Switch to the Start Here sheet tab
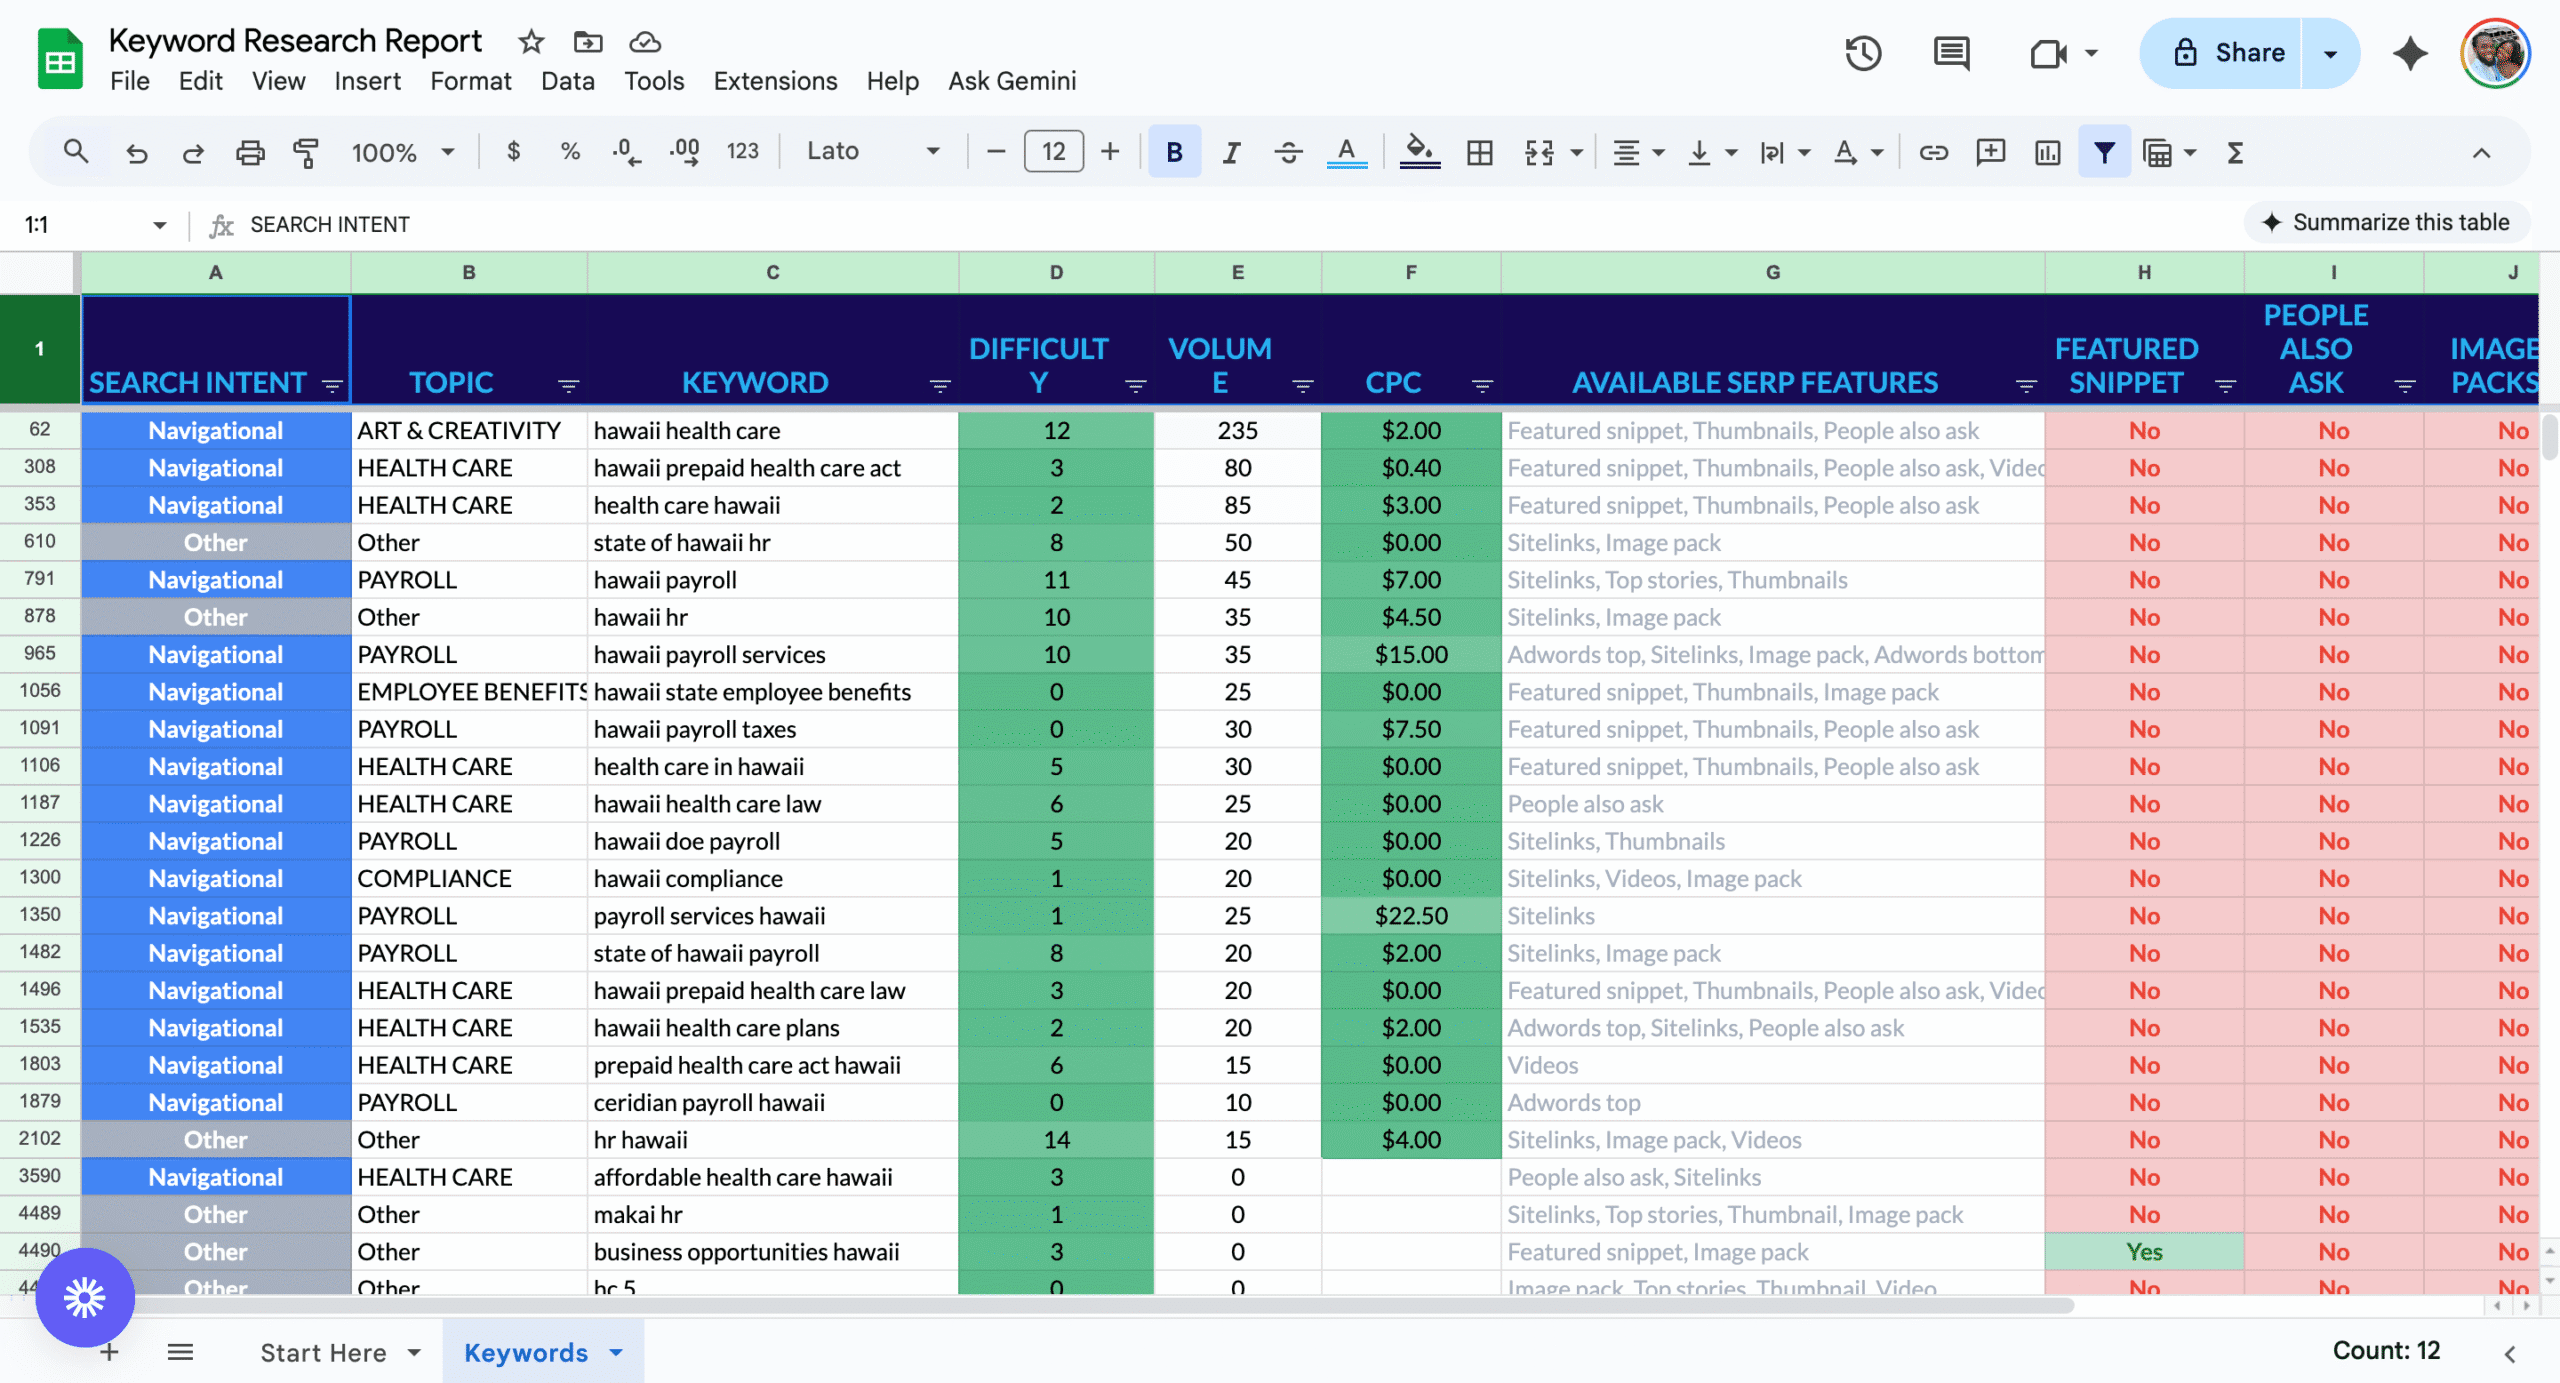 [324, 1352]
